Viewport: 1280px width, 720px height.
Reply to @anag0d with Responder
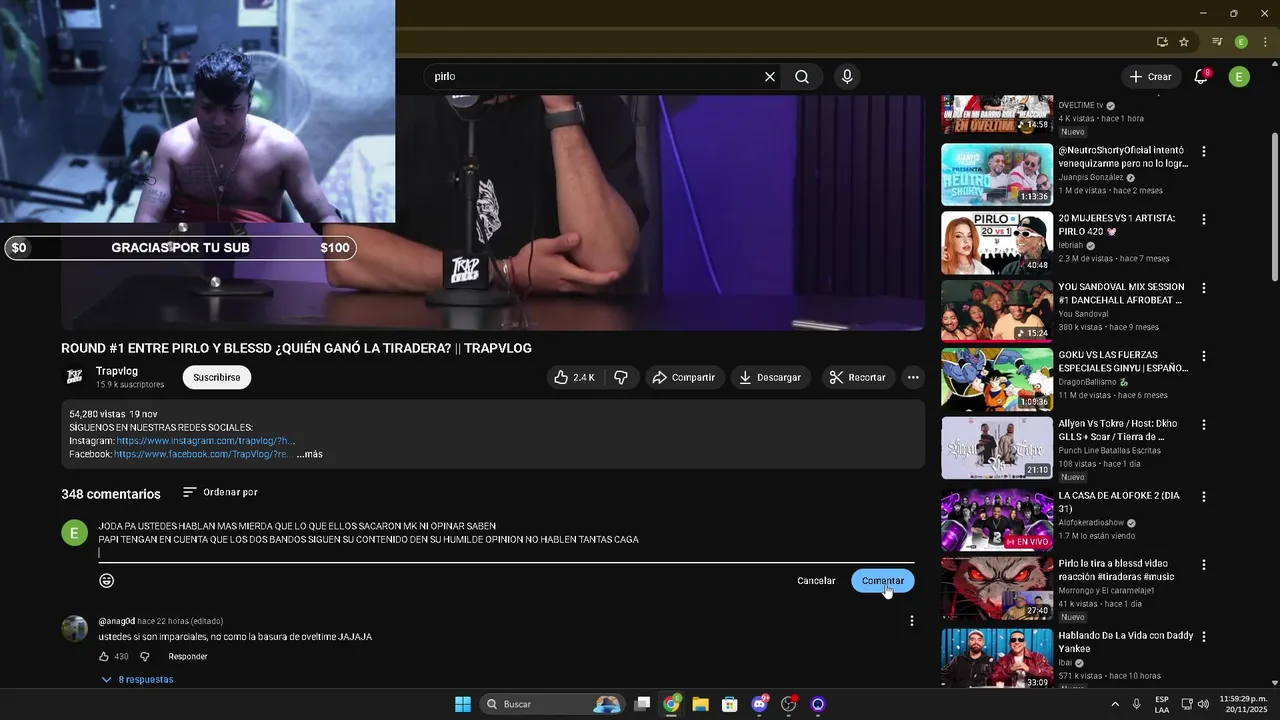[x=188, y=657]
